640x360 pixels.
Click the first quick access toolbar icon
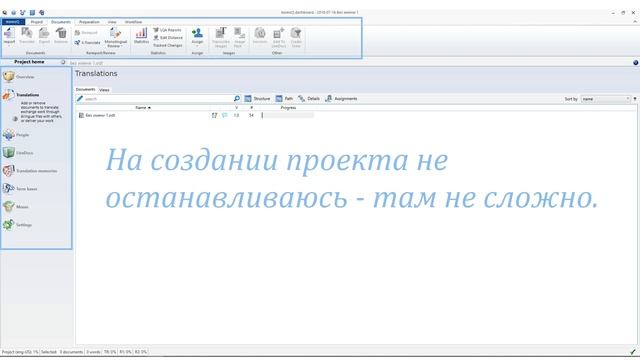5,13
